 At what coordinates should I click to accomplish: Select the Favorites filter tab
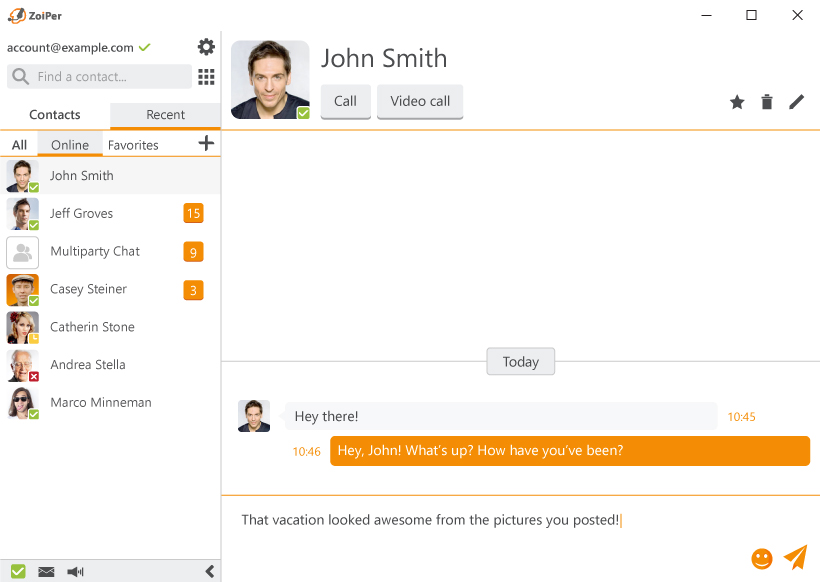point(133,145)
